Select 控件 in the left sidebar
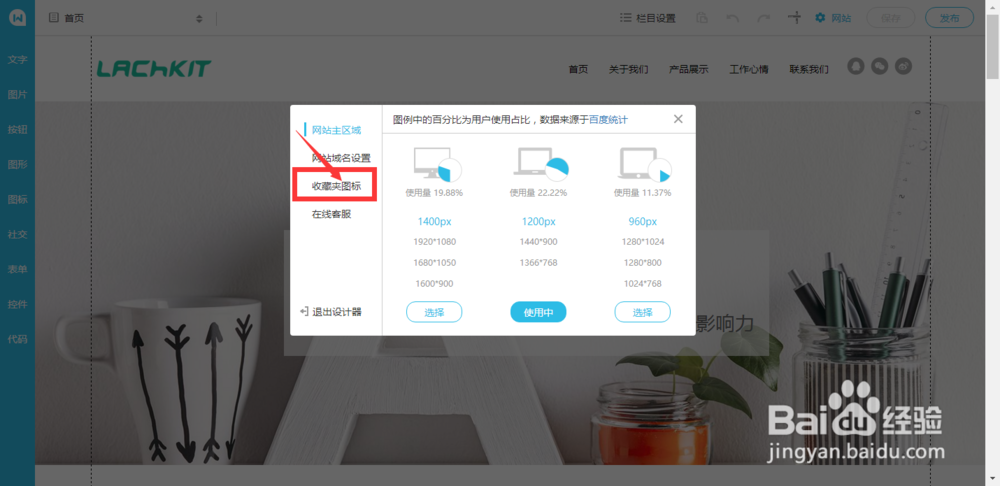1000x486 pixels. (17, 304)
